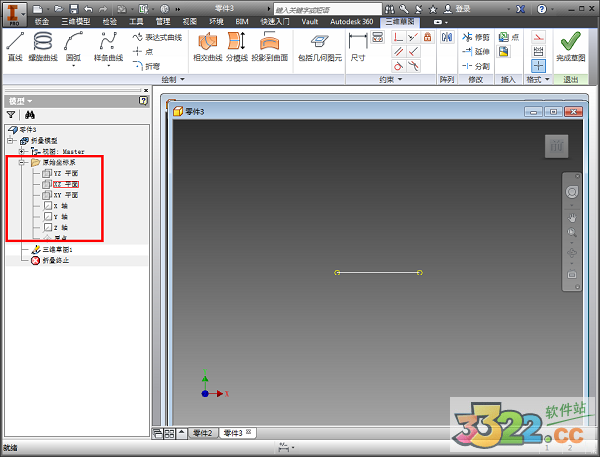The width and height of the screenshot is (600, 457).
Task: Select the 分模线 silhouette curve tool
Action: (x=237, y=47)
